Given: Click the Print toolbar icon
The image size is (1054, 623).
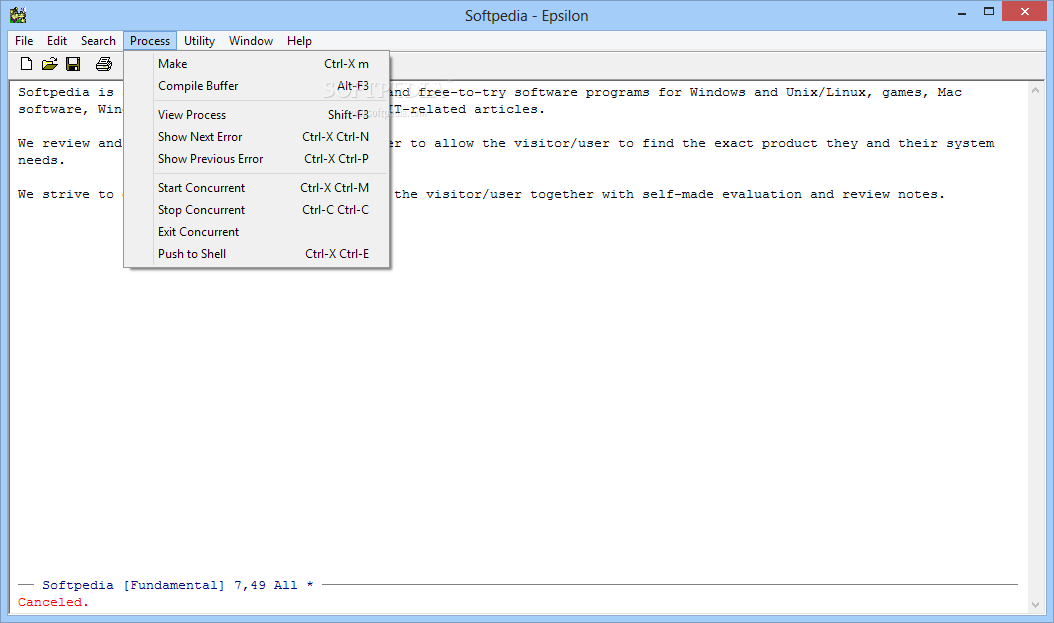Looking at the screenshot, I should (104, 64).
